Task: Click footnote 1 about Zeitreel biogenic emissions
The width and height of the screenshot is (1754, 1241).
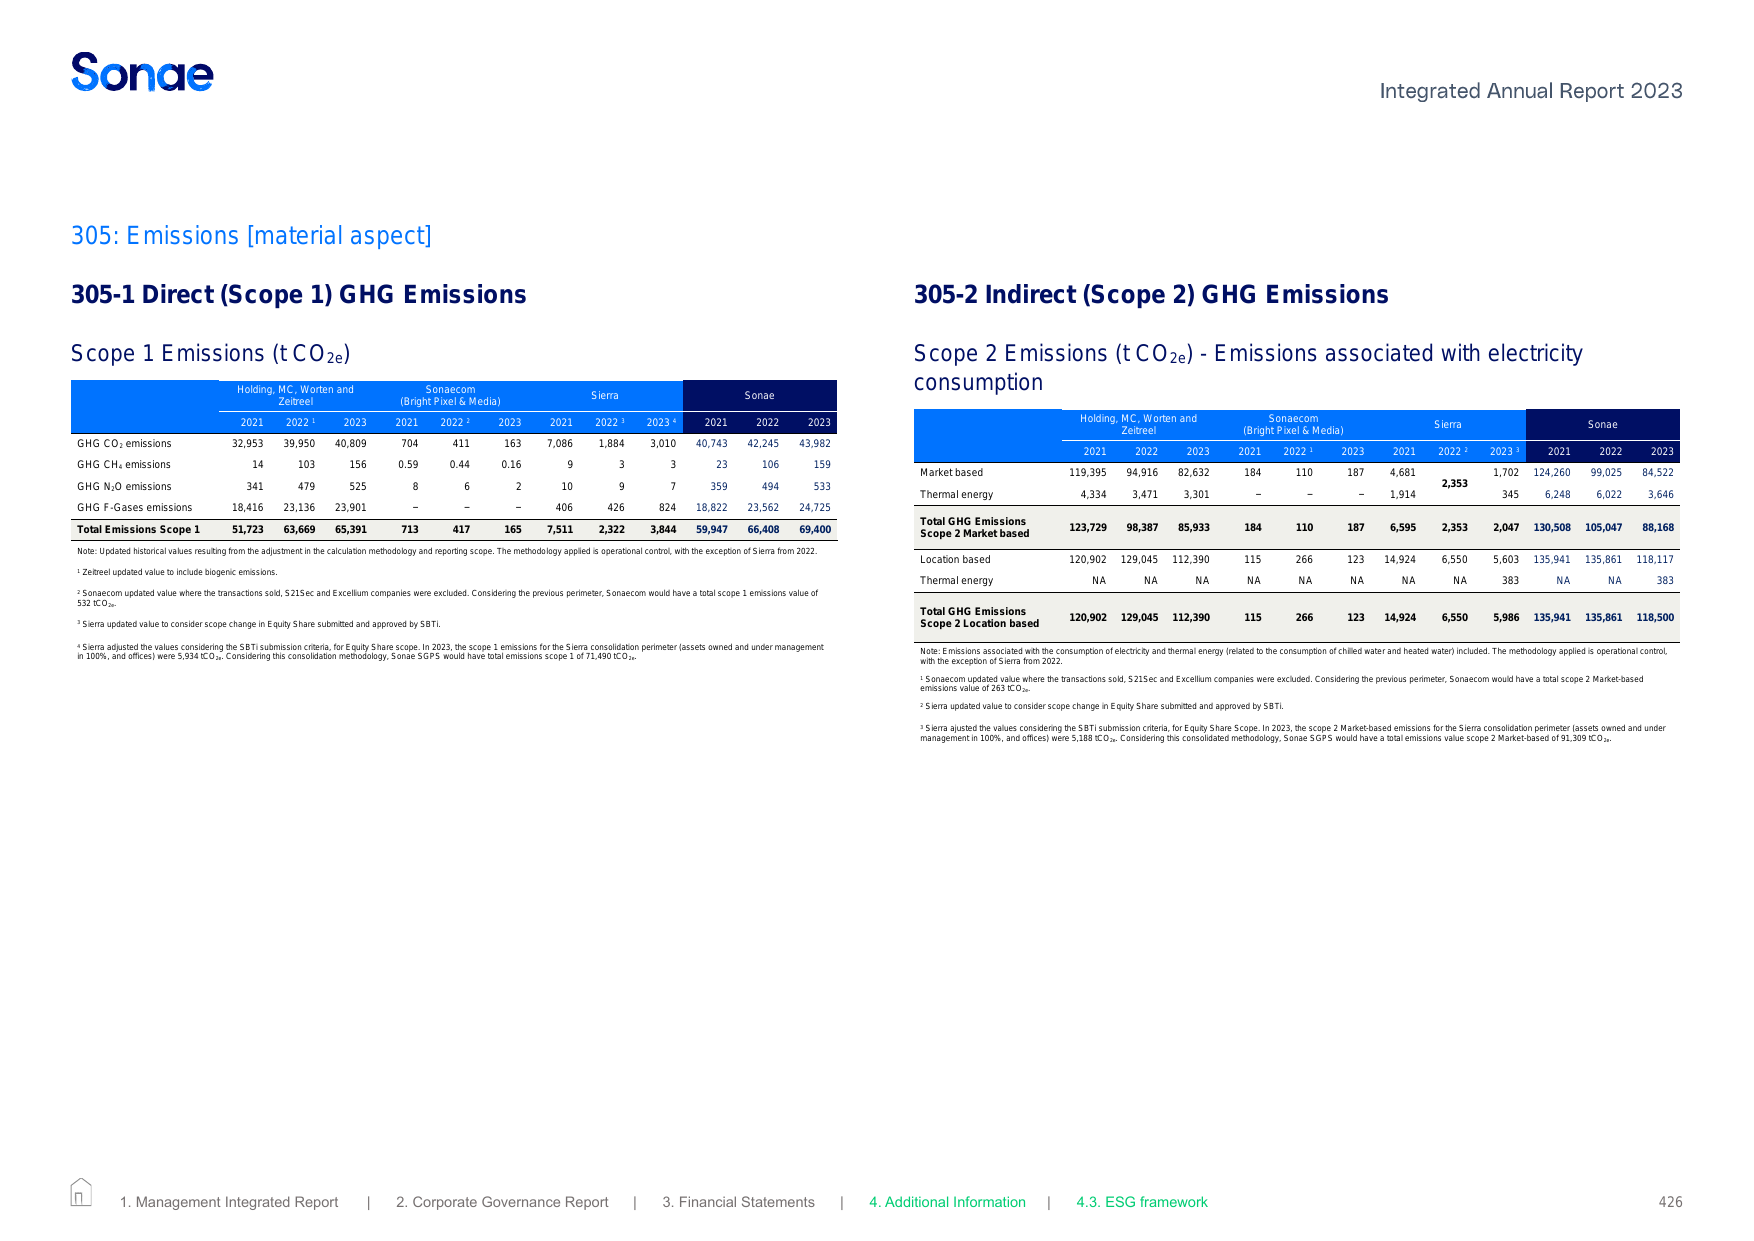Action: coord(177,573)
